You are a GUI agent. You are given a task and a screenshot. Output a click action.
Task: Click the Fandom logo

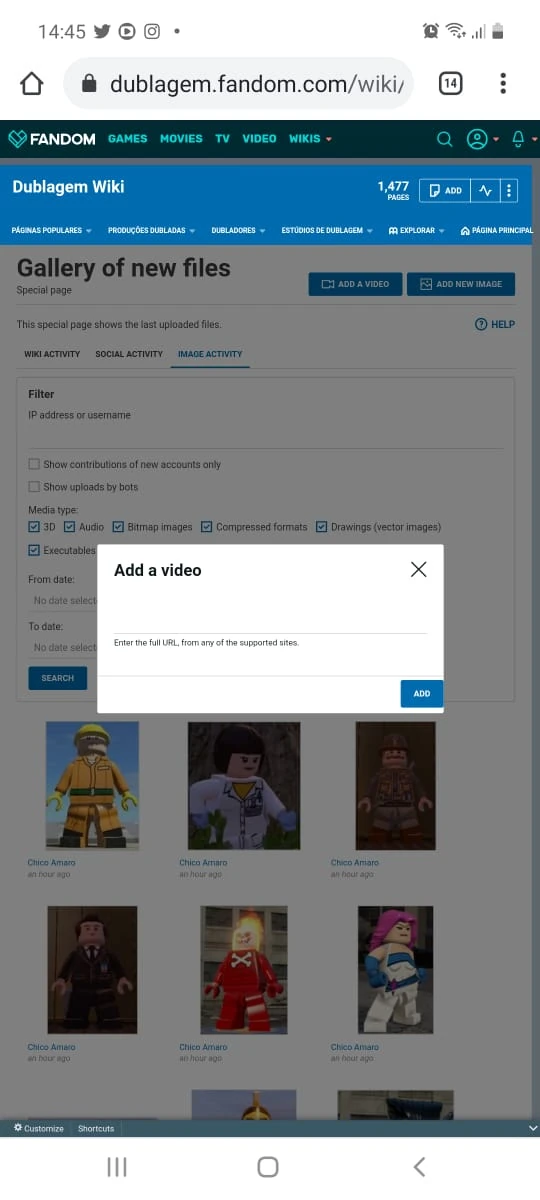point(52,139)
